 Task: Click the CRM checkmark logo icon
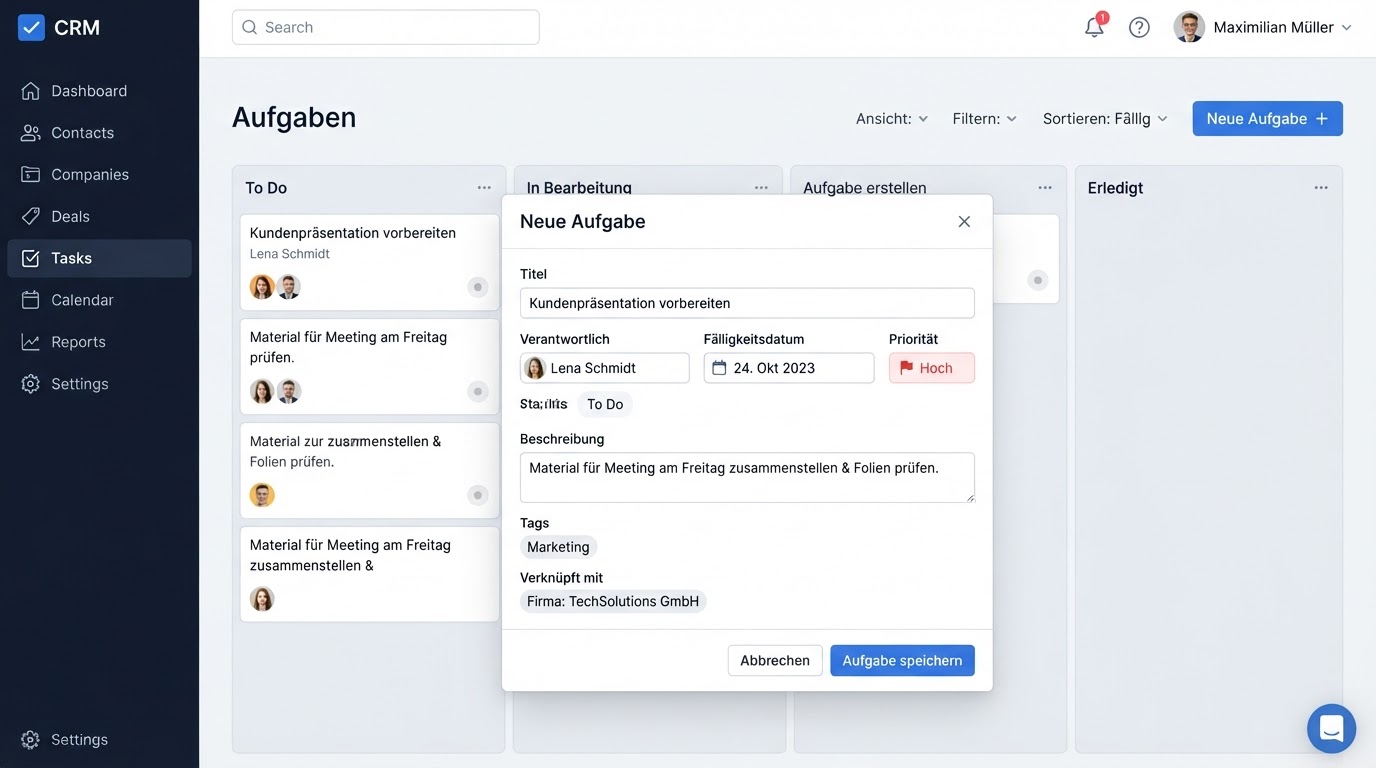31,27
